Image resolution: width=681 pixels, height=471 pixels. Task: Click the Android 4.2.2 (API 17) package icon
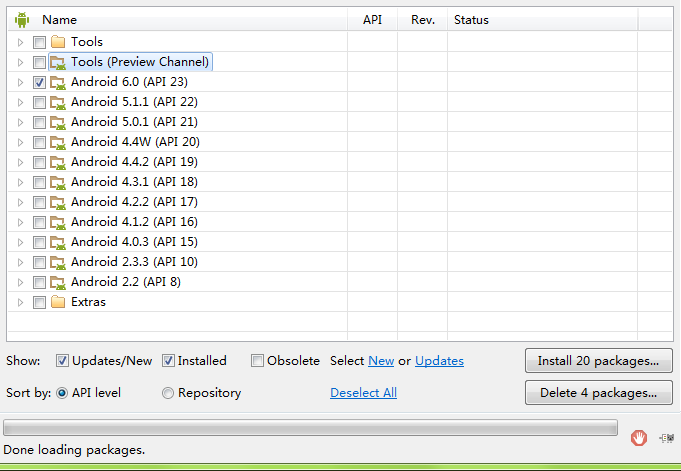(x=58, y=202)
